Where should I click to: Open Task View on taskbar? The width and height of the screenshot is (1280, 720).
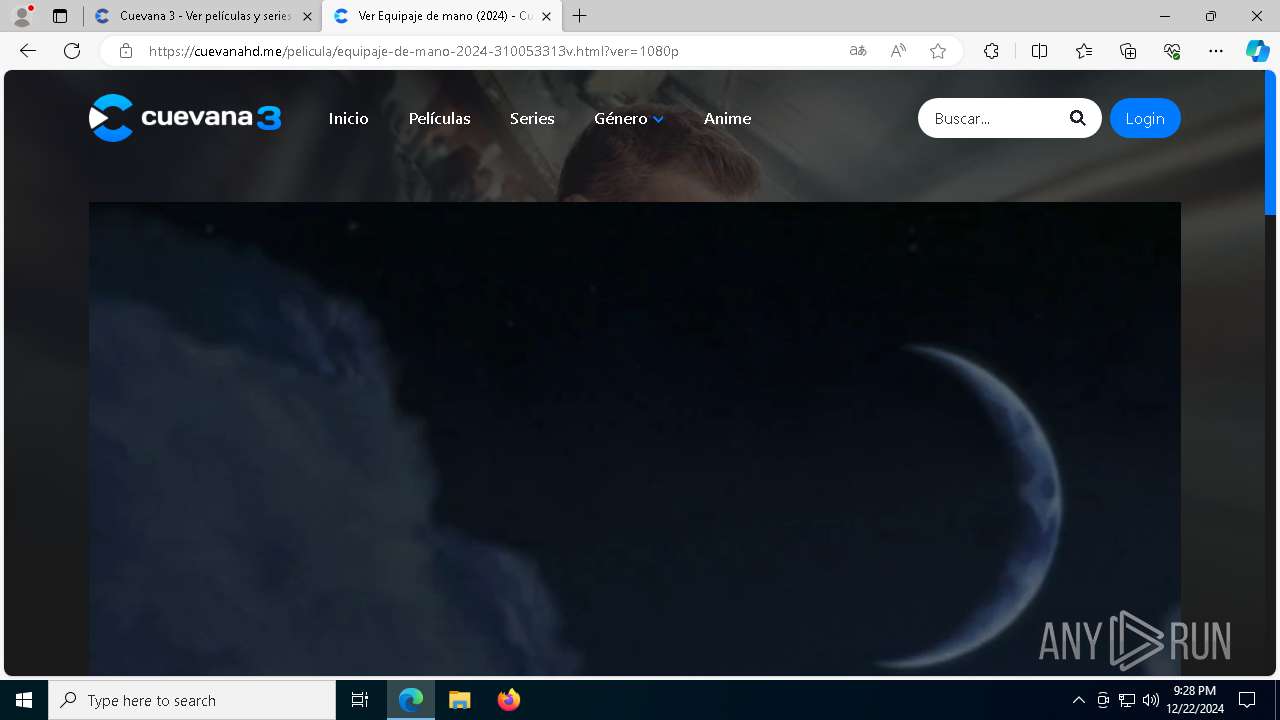pyautogui.click(x=360, y=700)
